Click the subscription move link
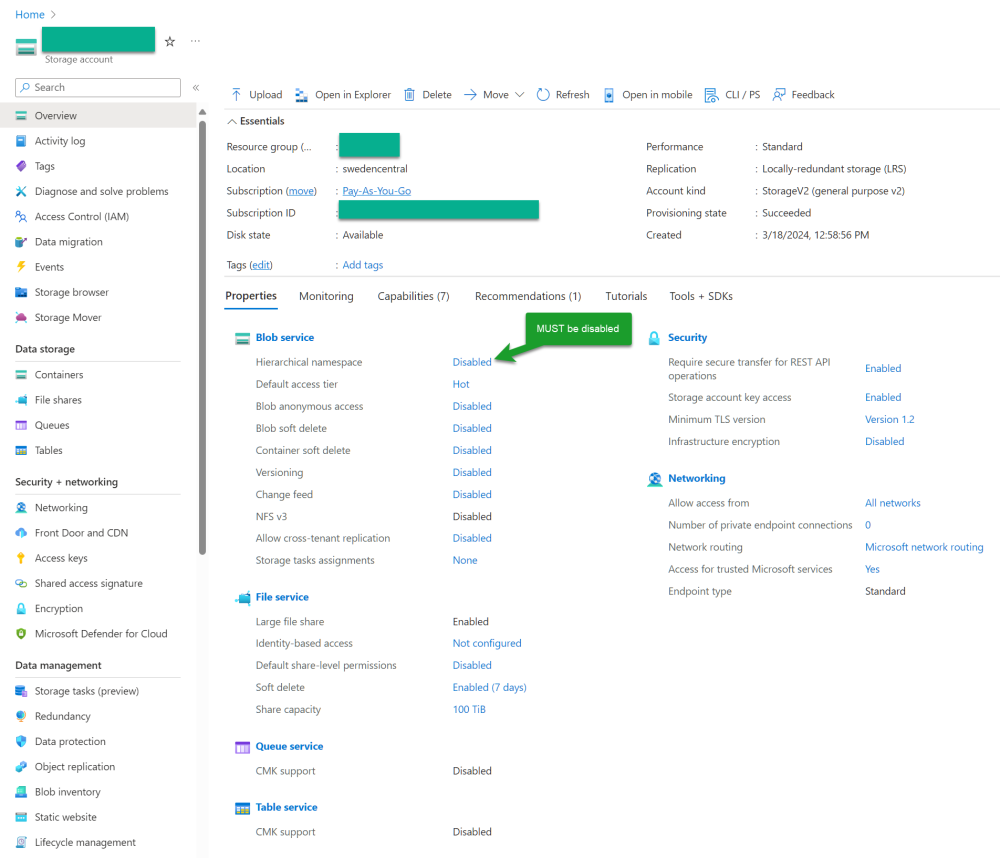The width and height of the screenshot is (1000, 858). (x=301, y=191)
